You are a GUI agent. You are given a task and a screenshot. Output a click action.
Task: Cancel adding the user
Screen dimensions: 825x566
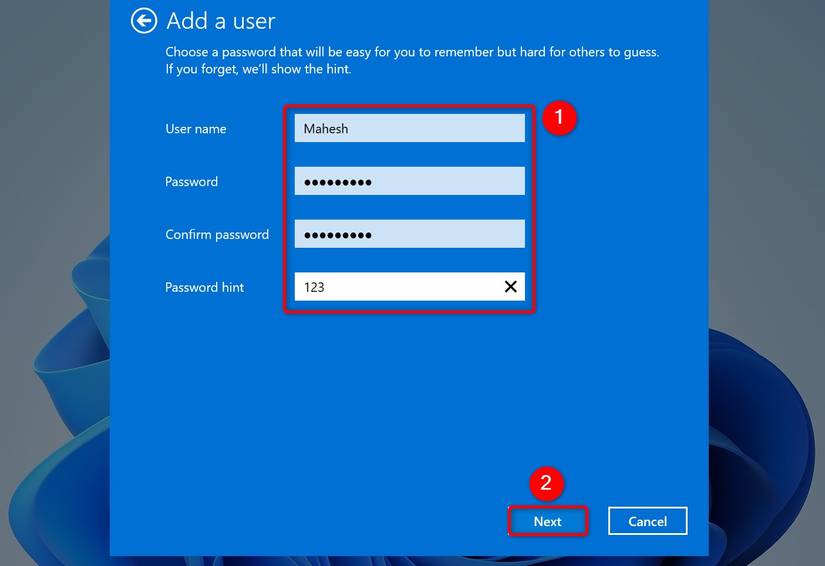click(x=648, y=521)
